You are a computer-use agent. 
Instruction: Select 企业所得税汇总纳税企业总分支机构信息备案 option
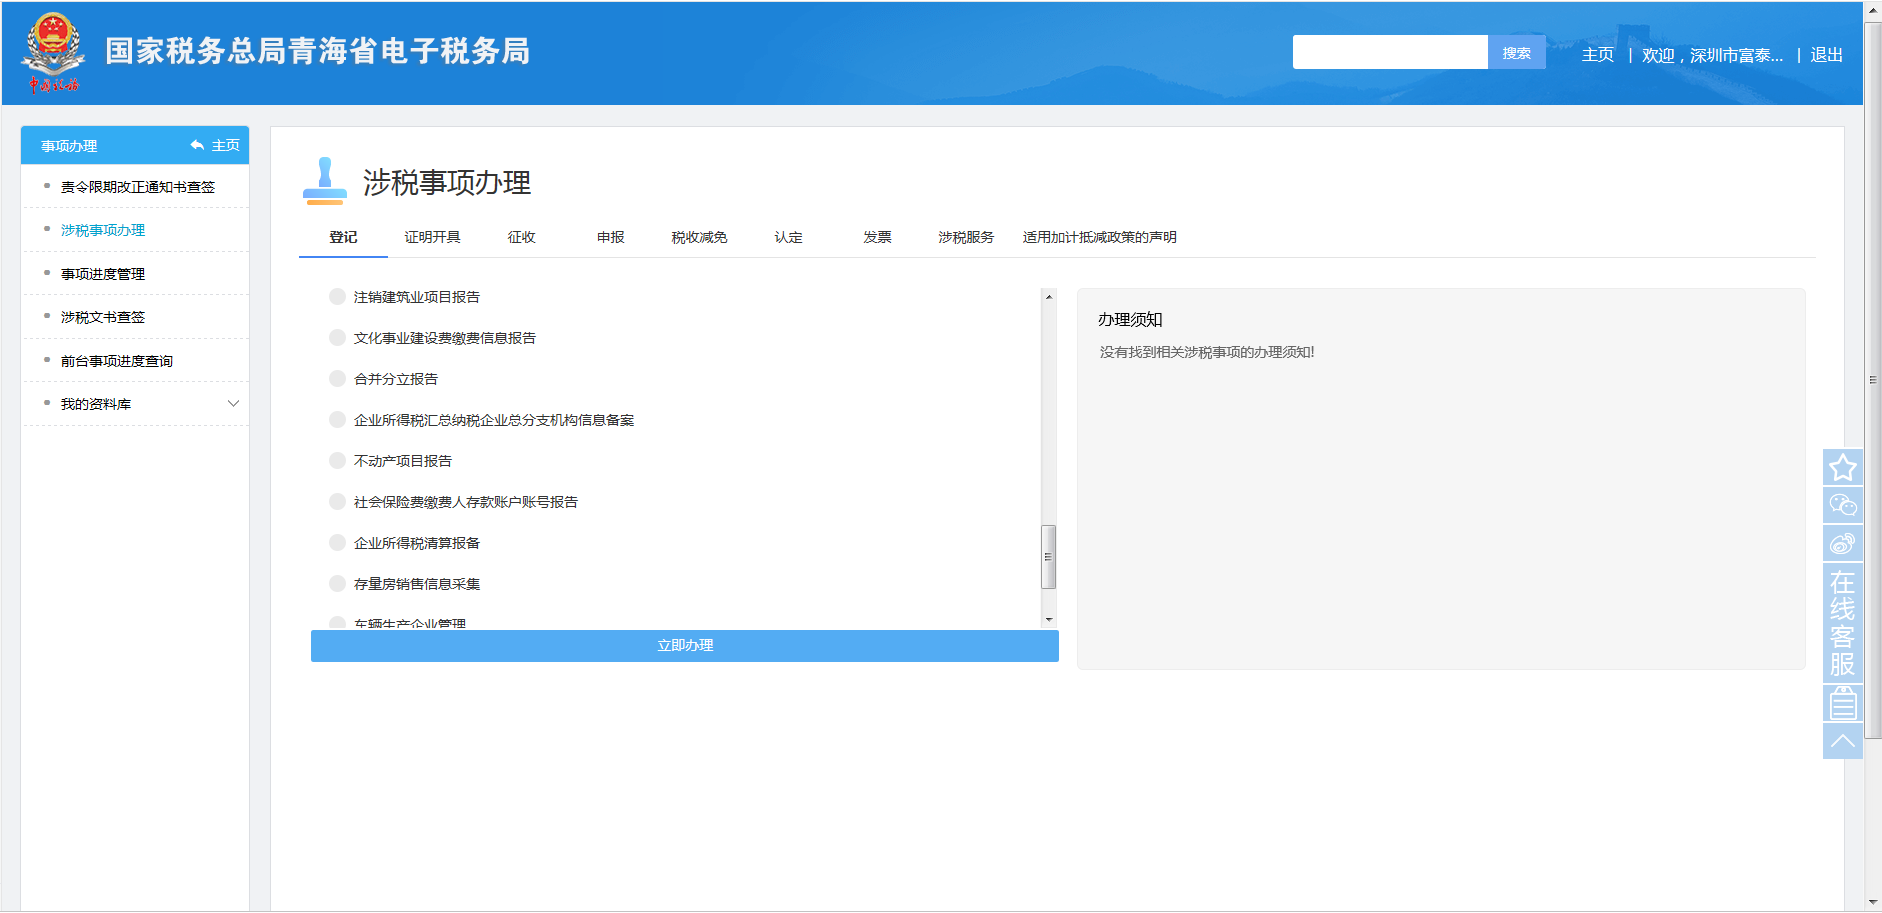pyautogui.click(x=337, y=420)
